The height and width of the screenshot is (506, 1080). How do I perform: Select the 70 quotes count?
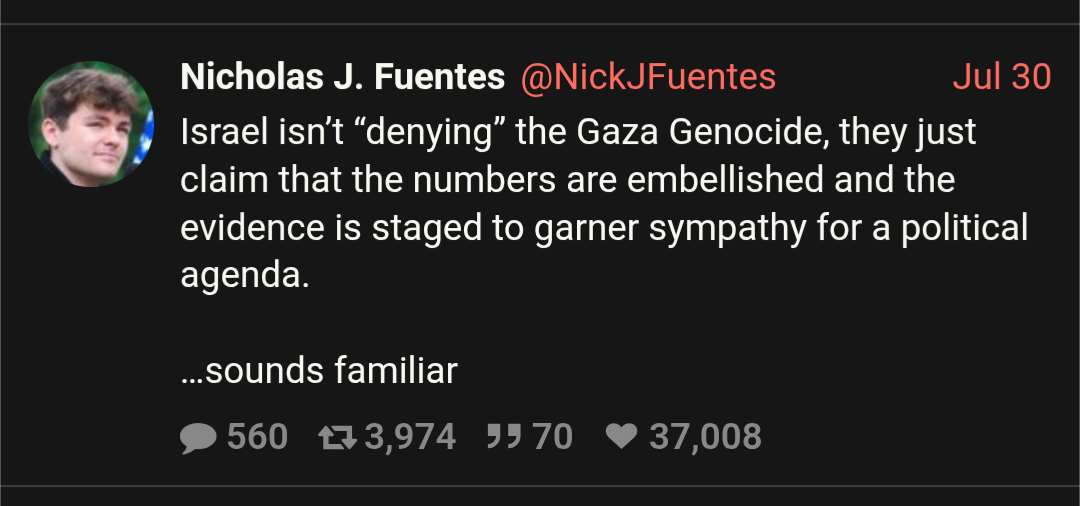click(552, 437)
